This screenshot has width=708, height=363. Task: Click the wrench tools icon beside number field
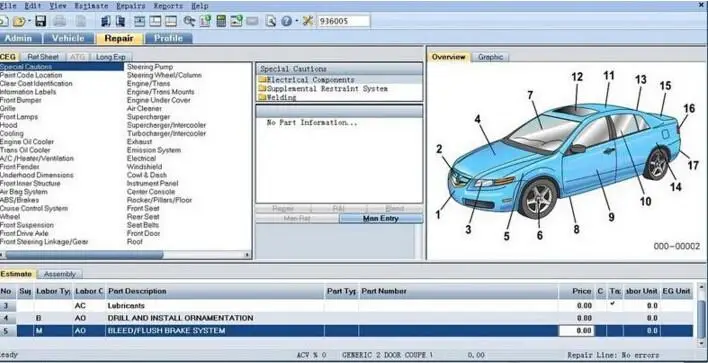[308, 21]
